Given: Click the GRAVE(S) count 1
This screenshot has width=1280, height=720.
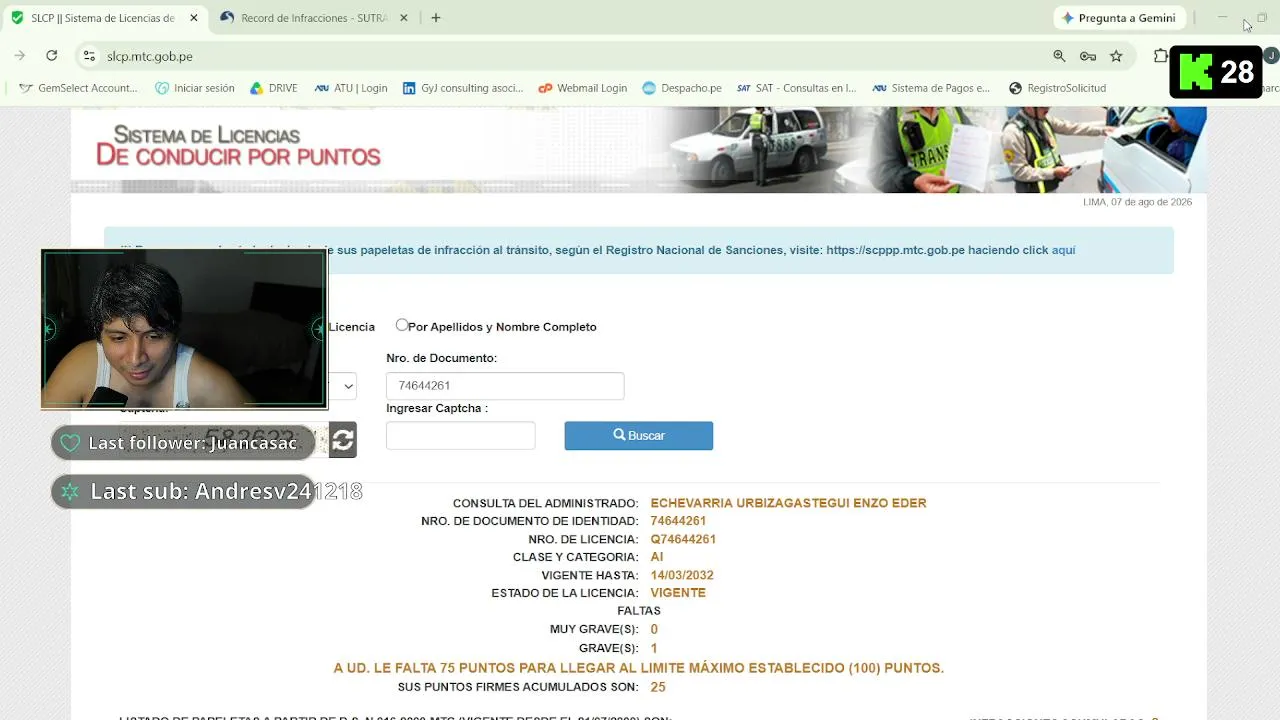Looking at the screenshot, I should 654,648.
